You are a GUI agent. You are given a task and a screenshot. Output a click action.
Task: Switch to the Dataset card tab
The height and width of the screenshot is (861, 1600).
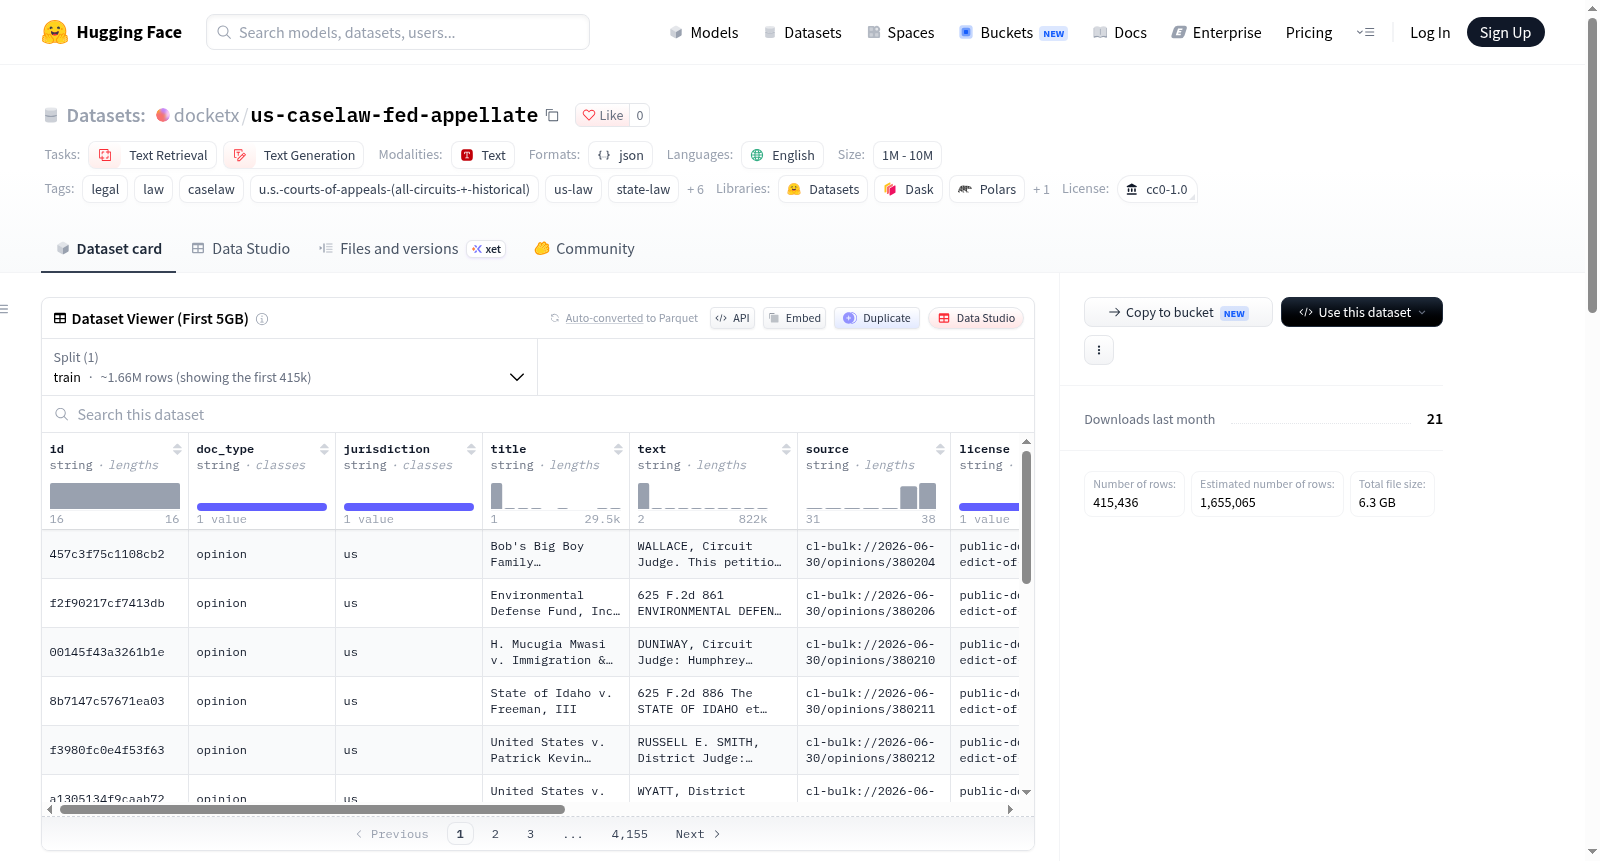(109, 249)
